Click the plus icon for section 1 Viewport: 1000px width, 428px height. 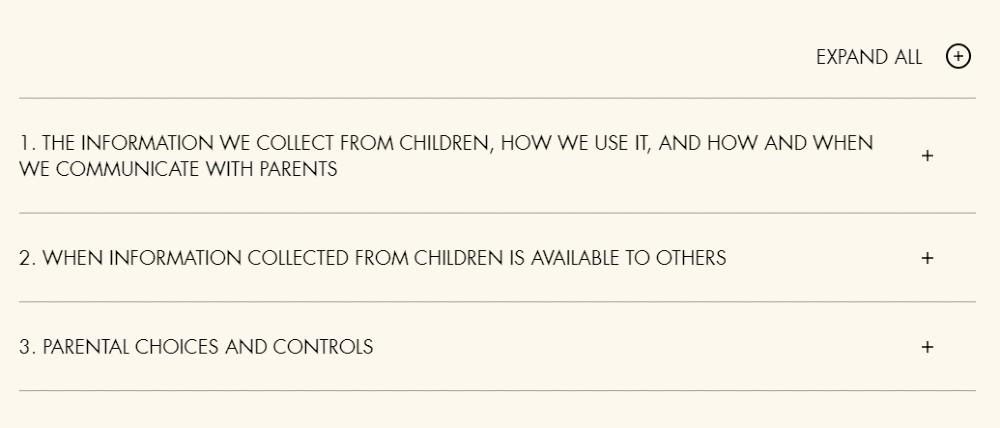point(927,156)
